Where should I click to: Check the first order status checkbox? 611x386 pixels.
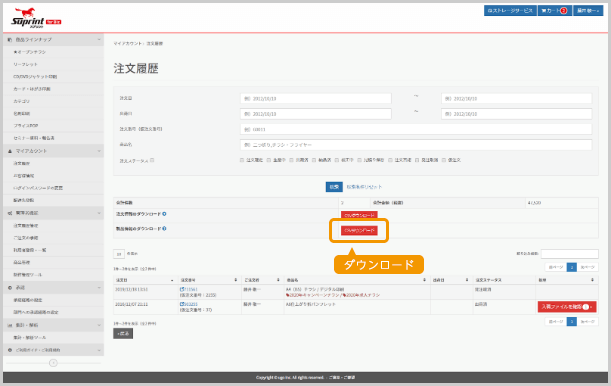coord(242,160)
